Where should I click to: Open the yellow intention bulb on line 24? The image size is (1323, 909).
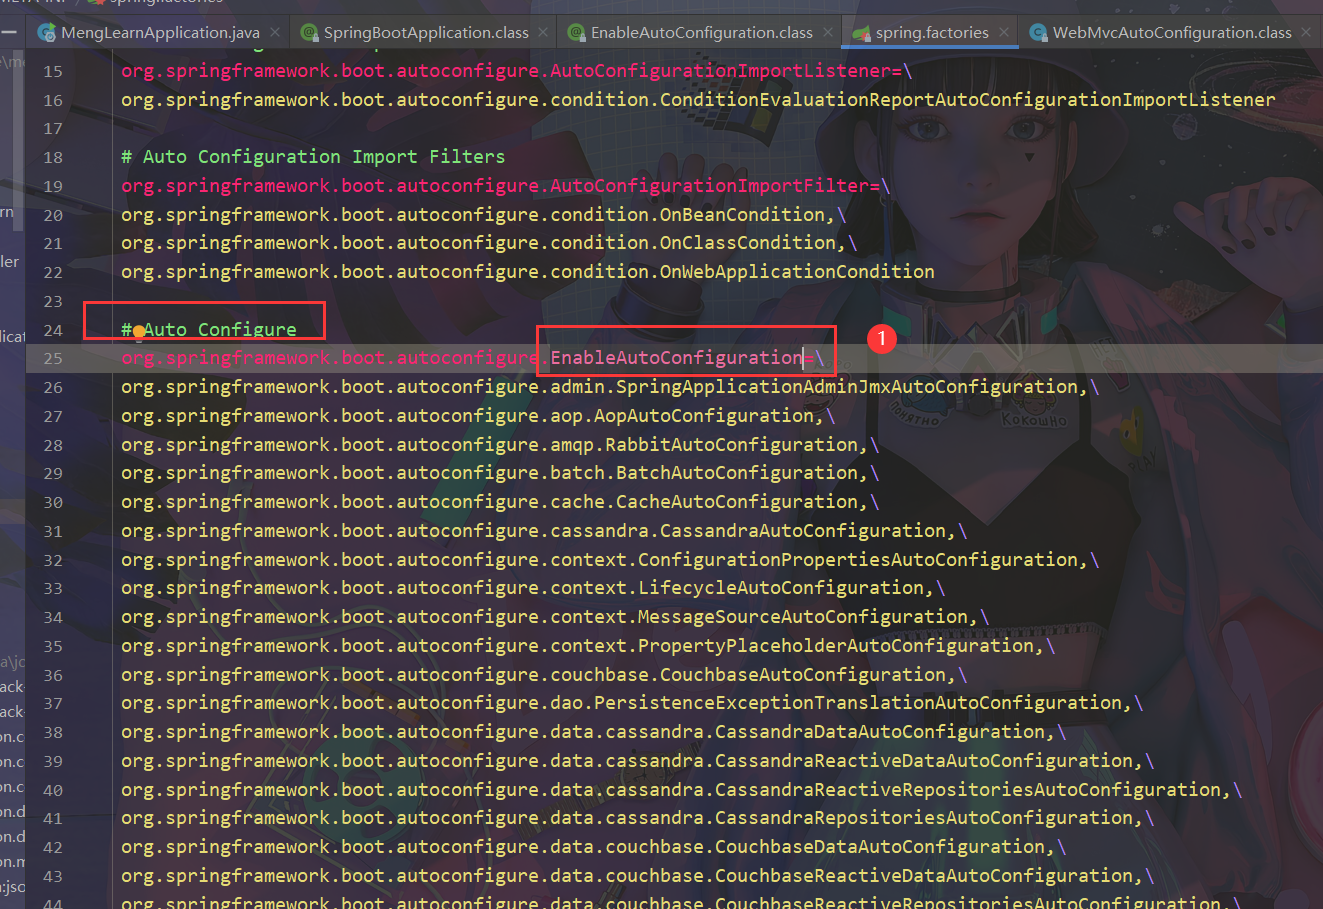click(139, 331)
